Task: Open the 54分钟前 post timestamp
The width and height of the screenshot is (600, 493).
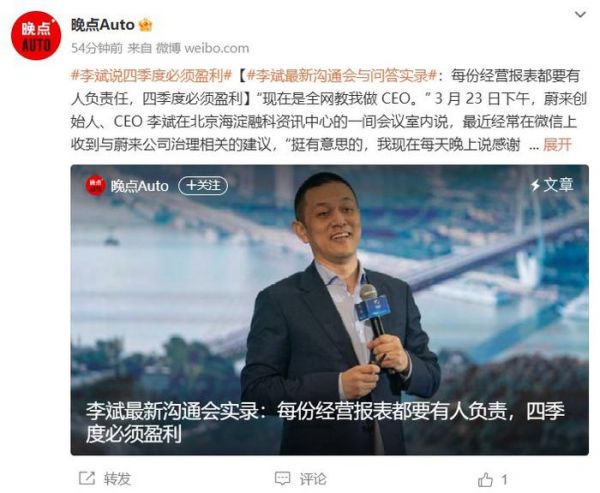Action: click(x=97, y=48)
